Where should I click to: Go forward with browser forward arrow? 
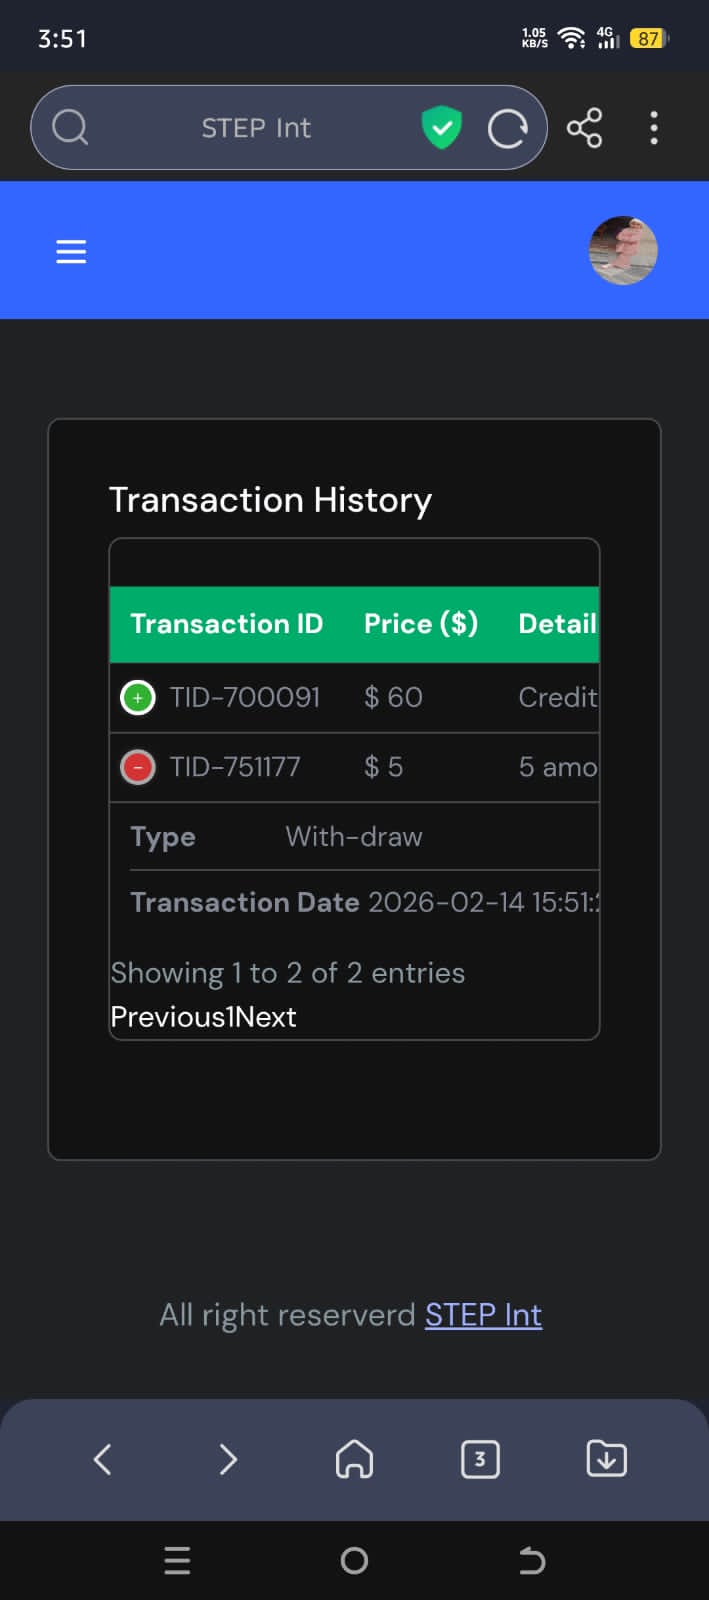point(228,1459)
